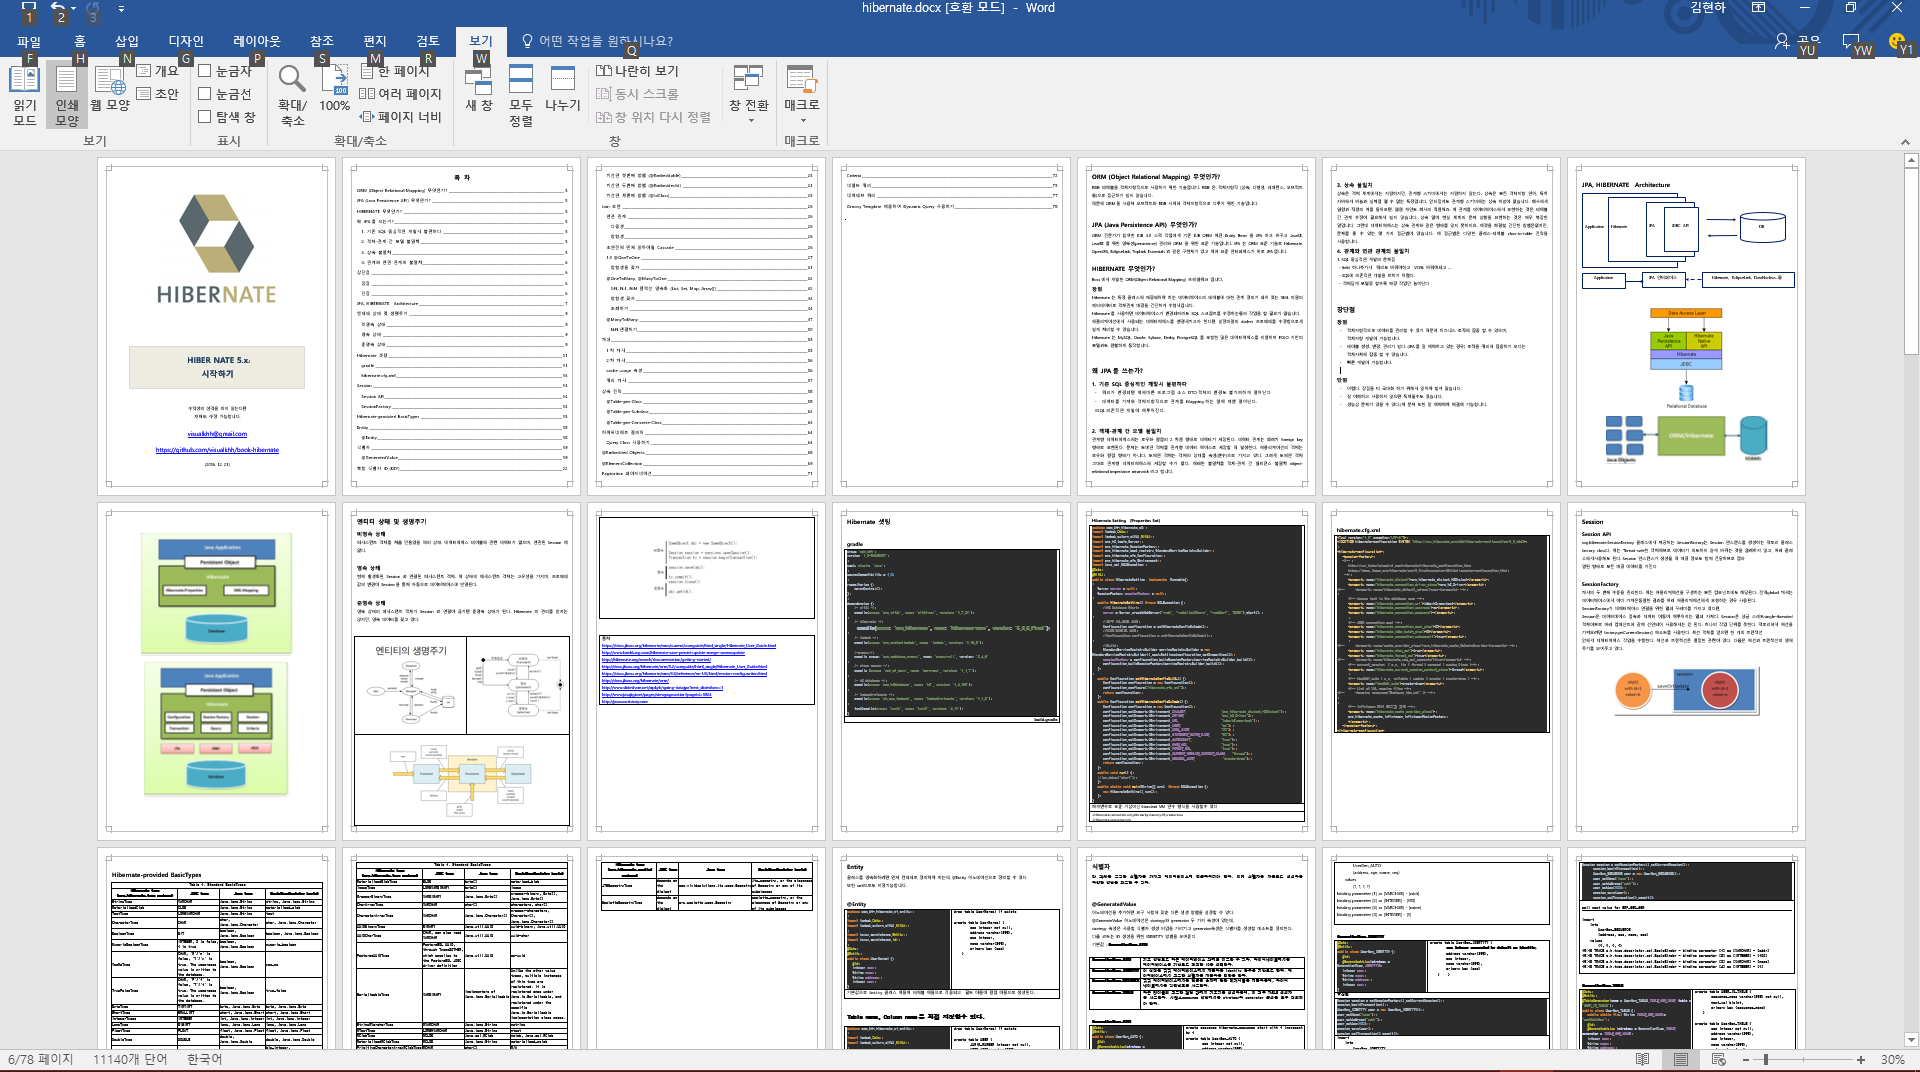Click the 'Hibernate-provided BasicTypes' table page
Image resolution: width=1920 pixels, height=1072 pixels.
pyautogui.click(x=217, y=948)
